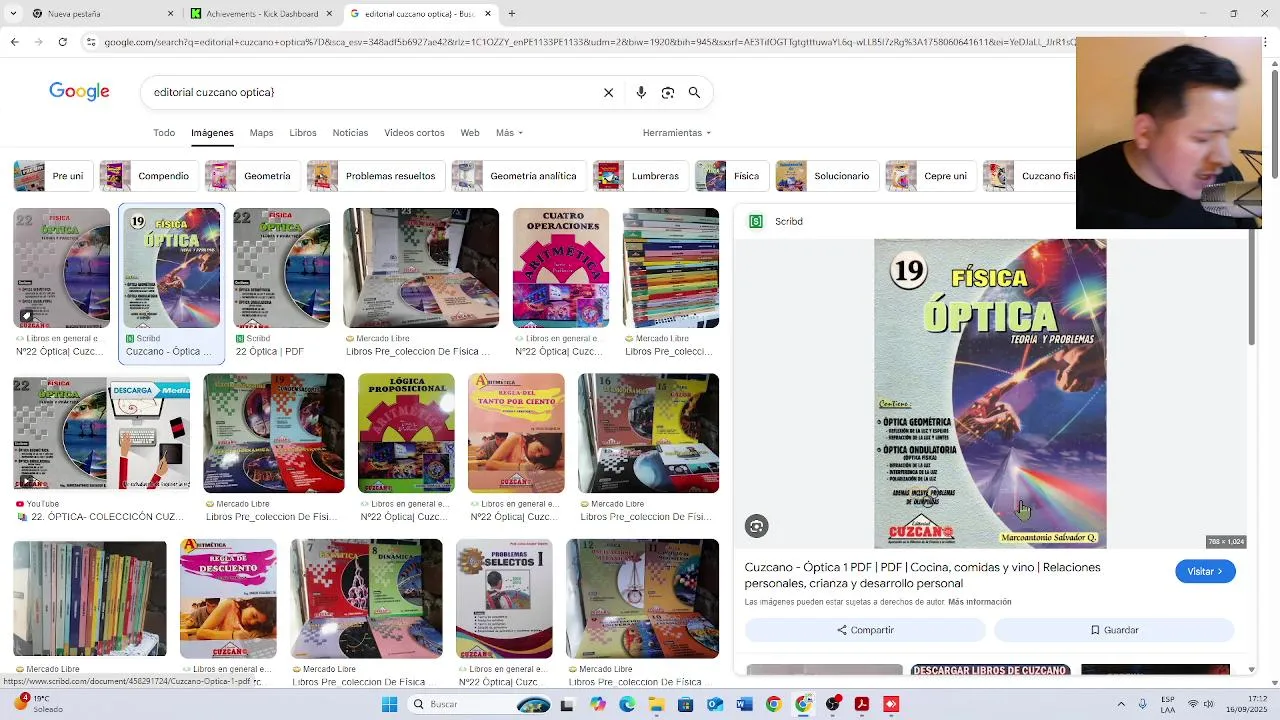
Task: Open the 'Regla de Descuento' book thumbnail
Action: point(228,599)
